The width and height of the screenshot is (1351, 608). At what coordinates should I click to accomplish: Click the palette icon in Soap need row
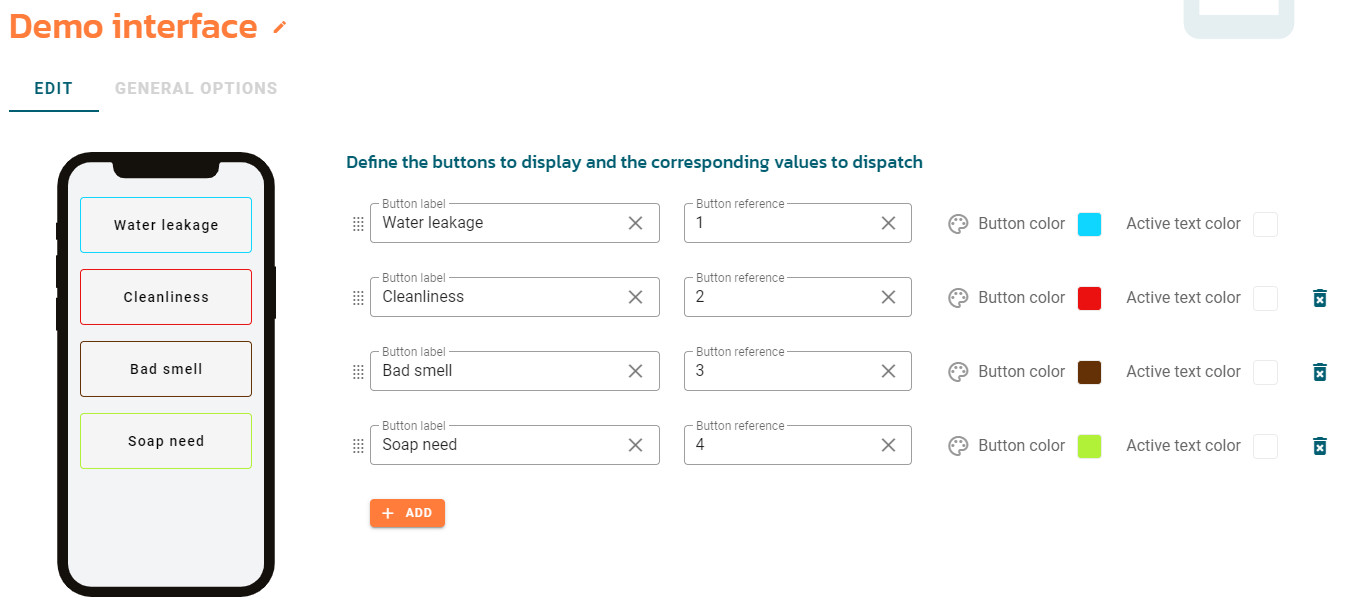(x=958, y=446)
